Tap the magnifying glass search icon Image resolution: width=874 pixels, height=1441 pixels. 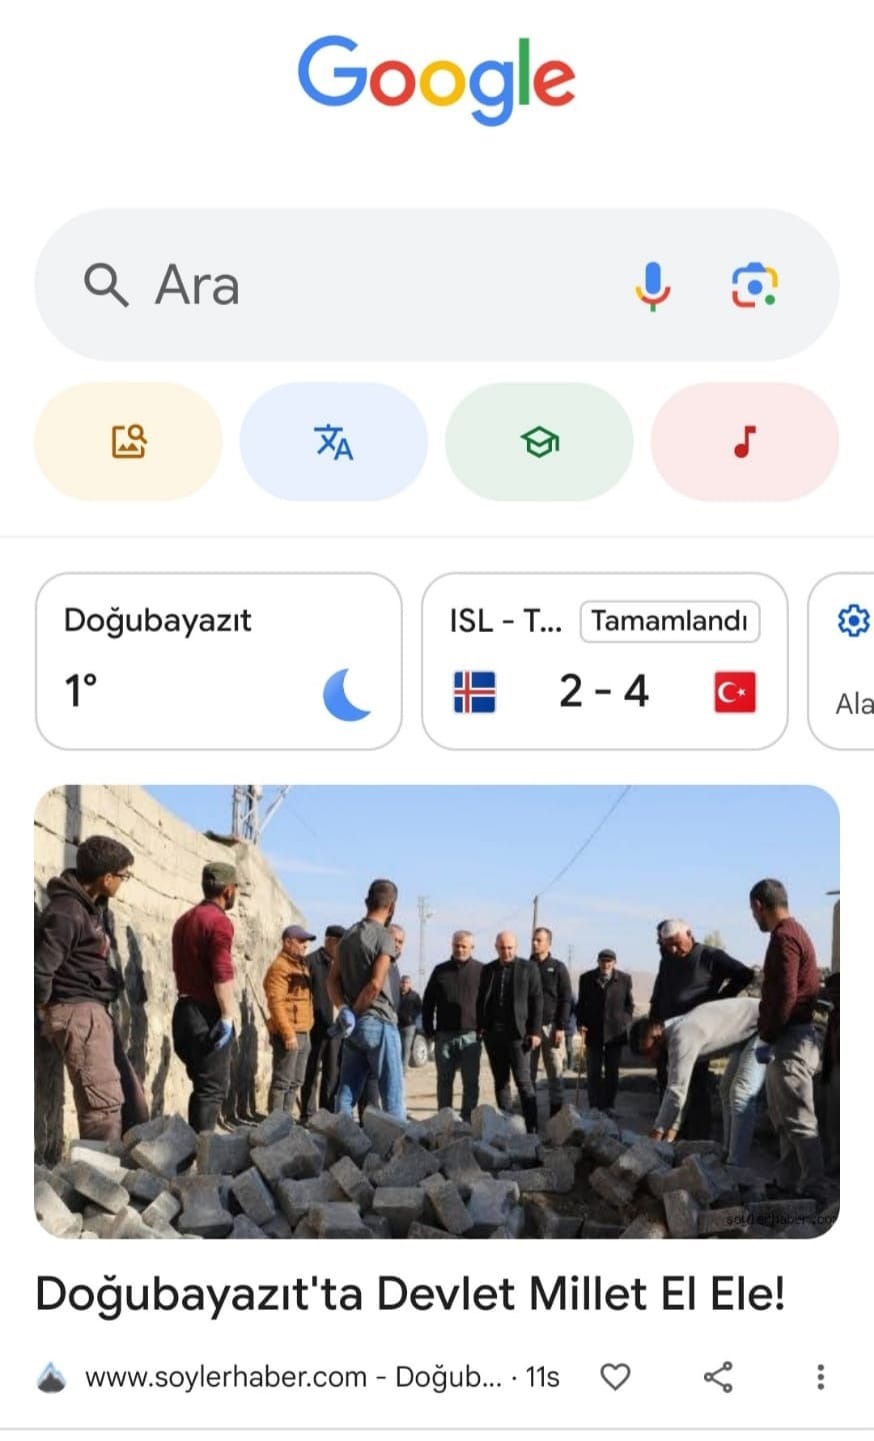(106, 285)
